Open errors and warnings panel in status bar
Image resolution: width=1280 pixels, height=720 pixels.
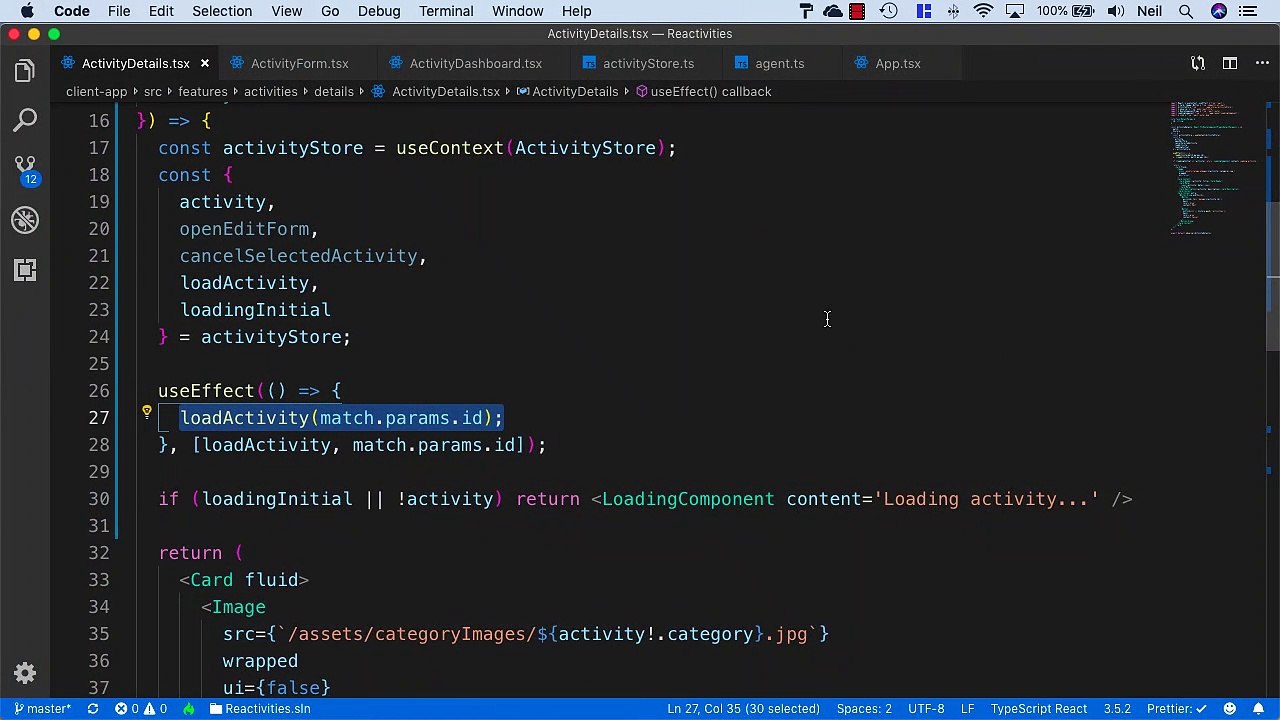(141, 708)
